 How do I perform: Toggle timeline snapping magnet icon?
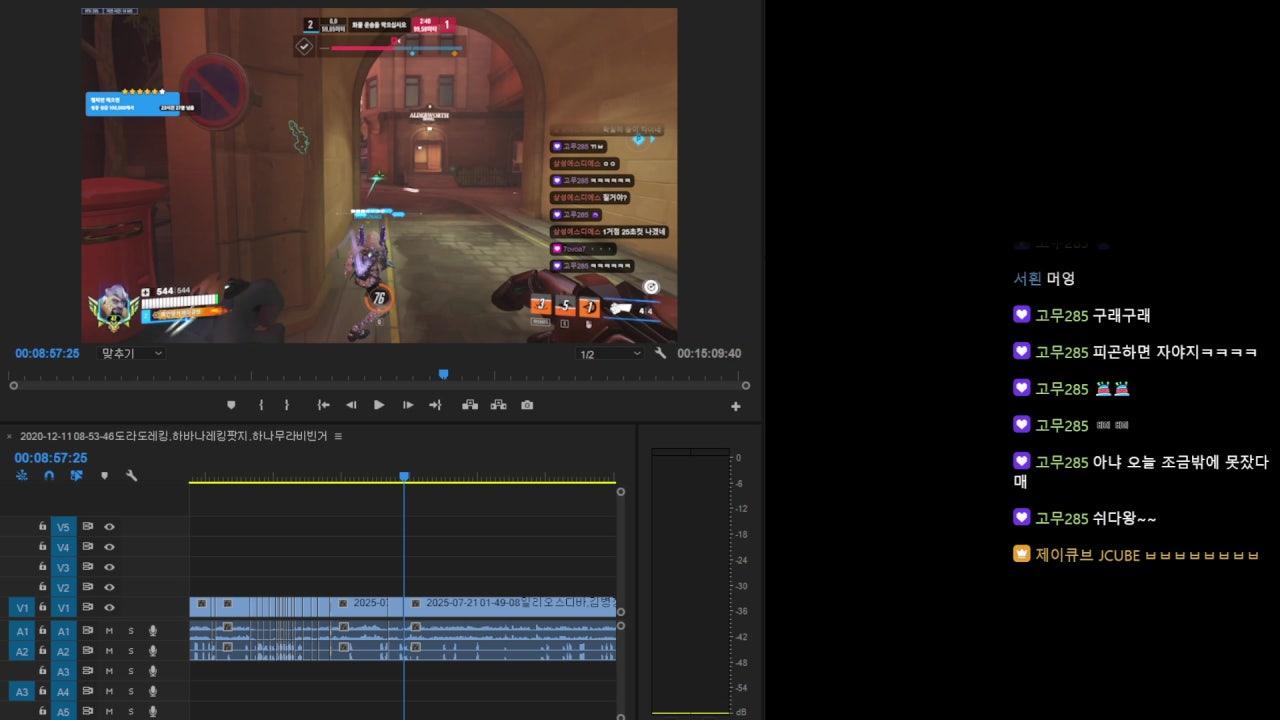(49, 476)
